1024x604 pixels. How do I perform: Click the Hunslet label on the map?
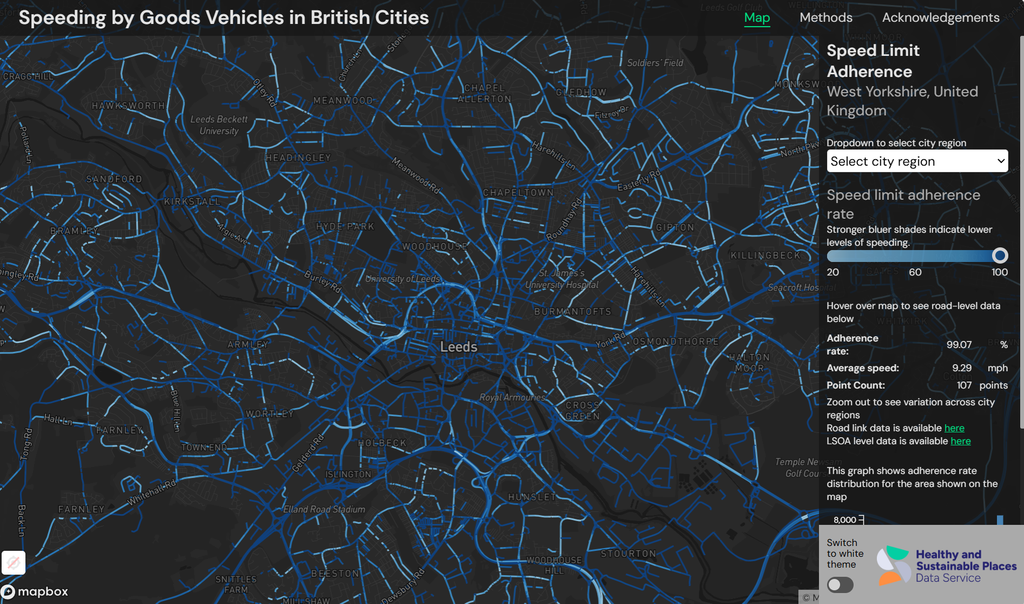[x=532, y=497]
